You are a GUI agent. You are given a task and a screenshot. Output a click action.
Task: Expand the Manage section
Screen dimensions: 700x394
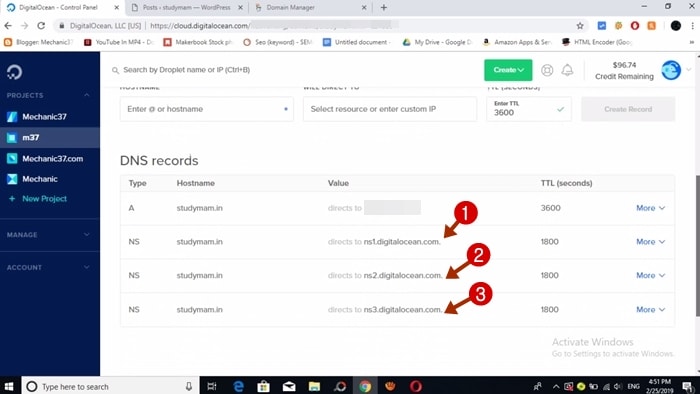[87, 234]
